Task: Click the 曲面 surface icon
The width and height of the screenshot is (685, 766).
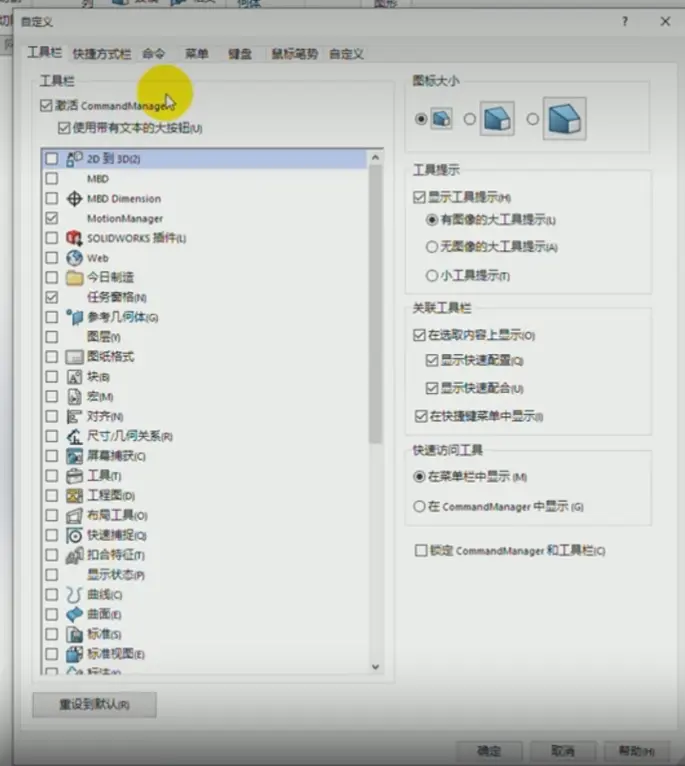Action: coord(74,614)
